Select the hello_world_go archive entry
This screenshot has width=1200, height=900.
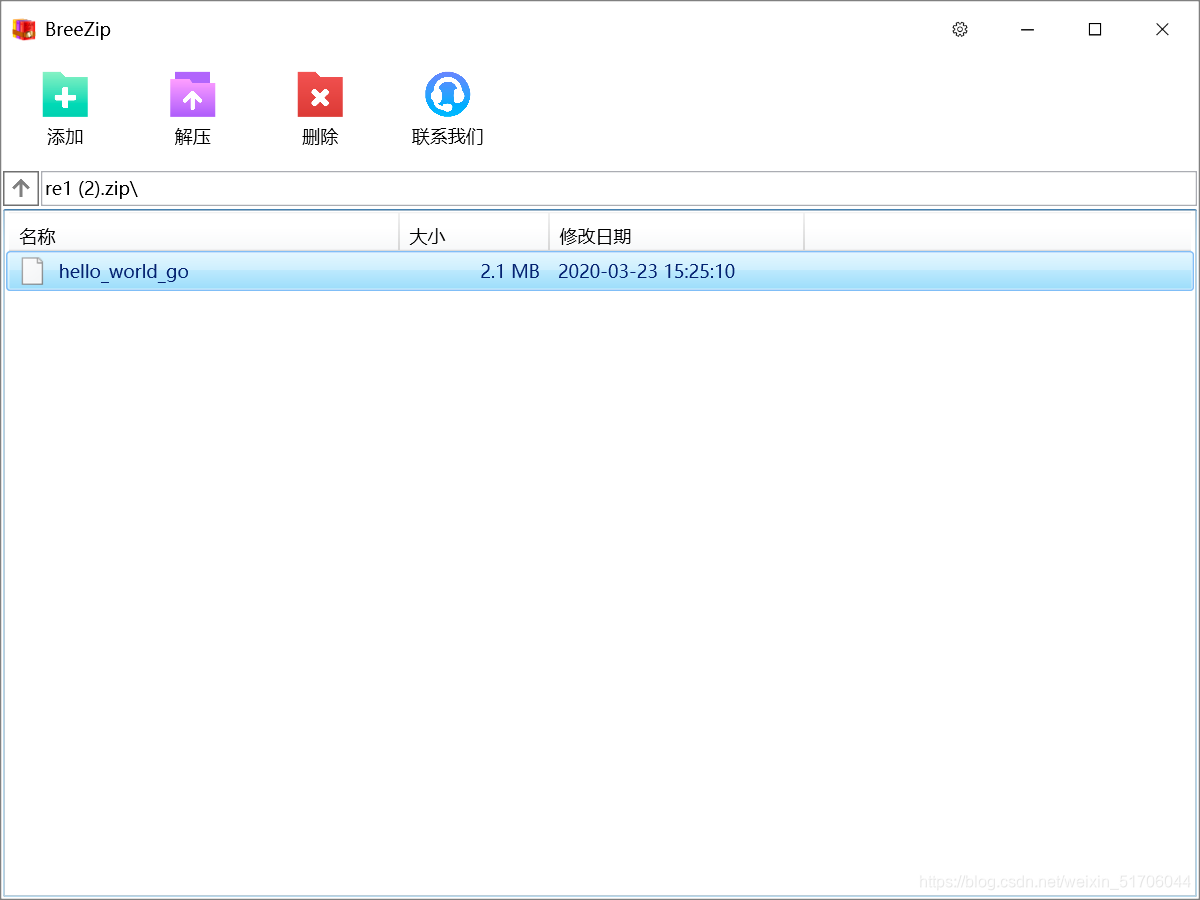[x=300, y=271]
